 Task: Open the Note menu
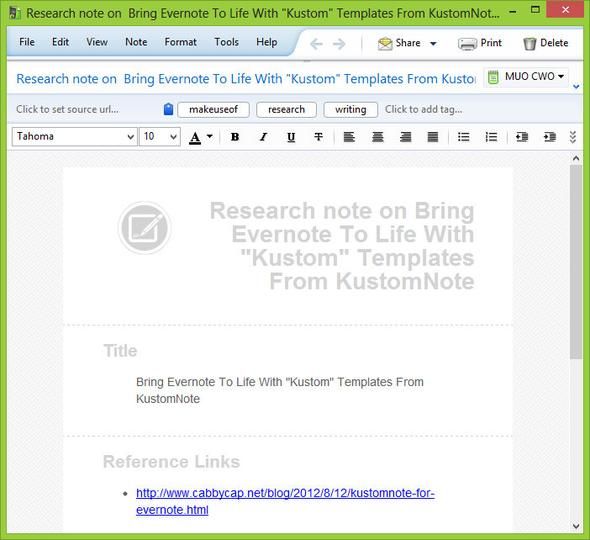[136, 42]
